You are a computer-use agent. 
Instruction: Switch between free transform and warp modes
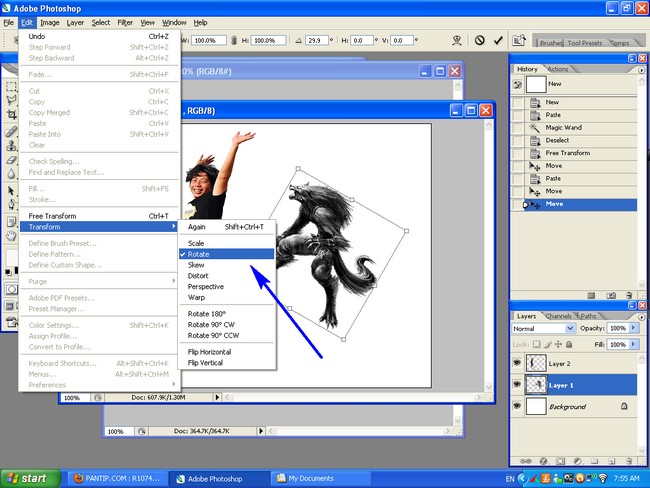(x=457, y=40)
